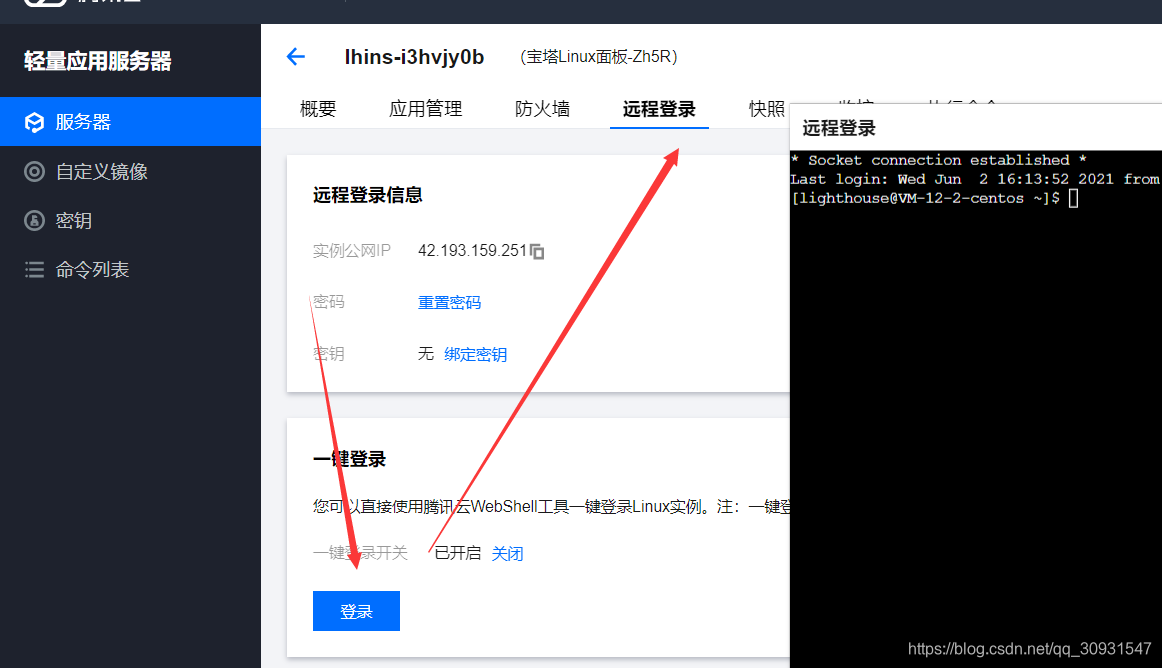
Task: Click the 重置密码 link
Action: coord(449,302)
